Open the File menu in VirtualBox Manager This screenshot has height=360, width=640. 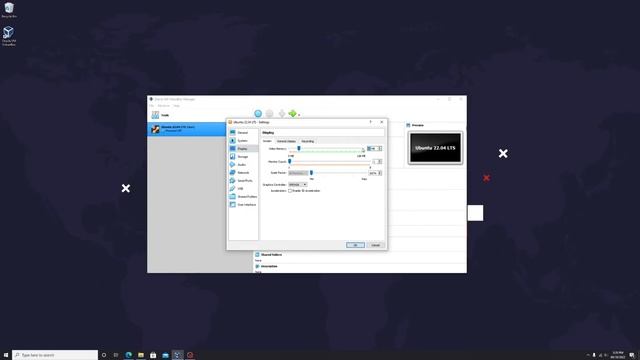pyautogui.click(x=151, y=106)
